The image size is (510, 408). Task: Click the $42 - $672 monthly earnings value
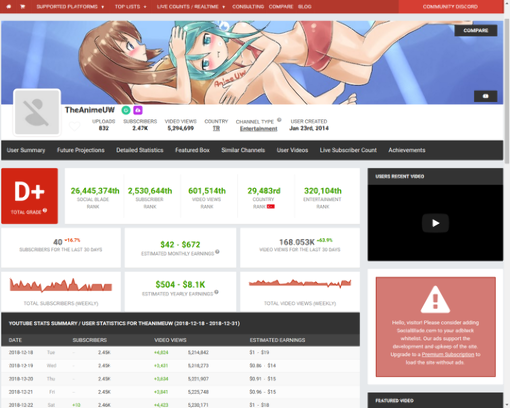[x=180, y=244]
